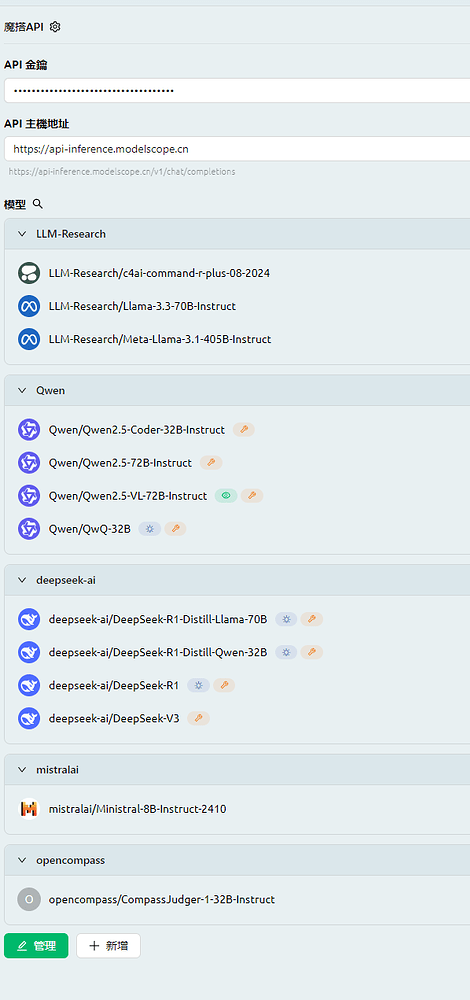
Task: Open settings gear next to 魔搭API
Action: 55,27
